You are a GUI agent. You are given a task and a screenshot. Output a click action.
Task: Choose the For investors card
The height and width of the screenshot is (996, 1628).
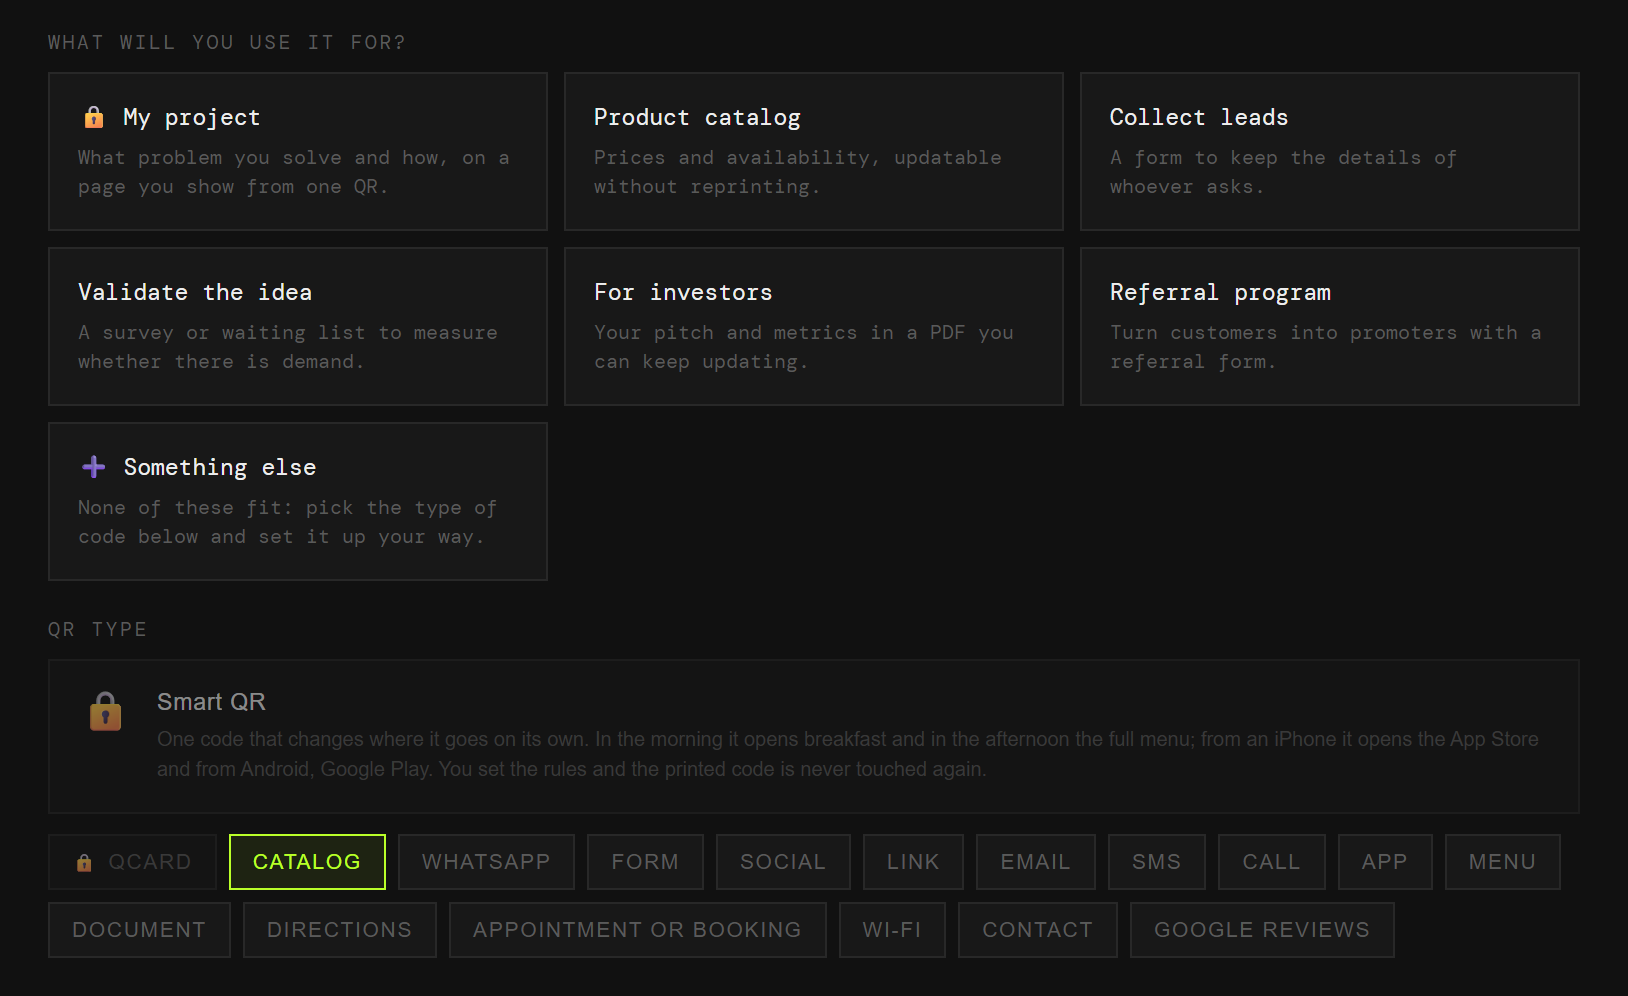pos(814,326)
